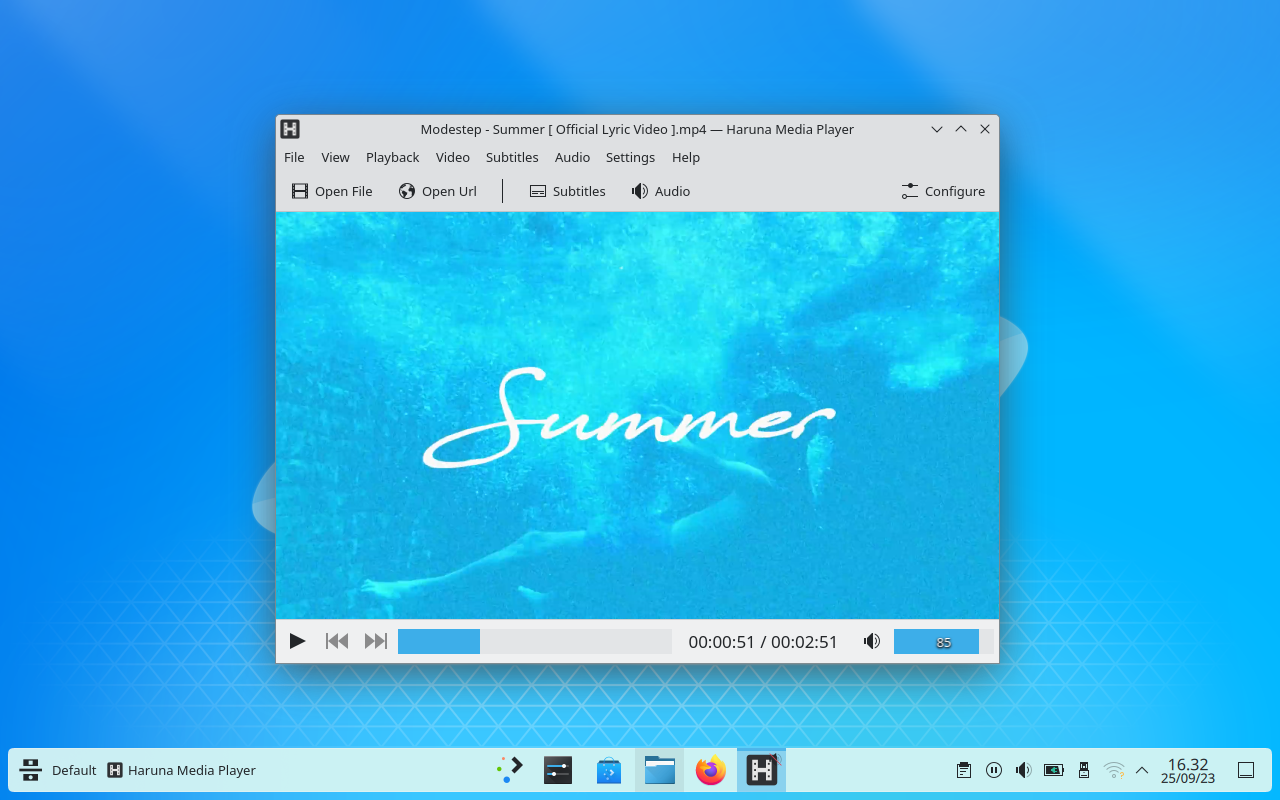Click the Haruna icon in the title bar
The height and width of the screenshot is (800, 1280).
(x=290, y=129)
